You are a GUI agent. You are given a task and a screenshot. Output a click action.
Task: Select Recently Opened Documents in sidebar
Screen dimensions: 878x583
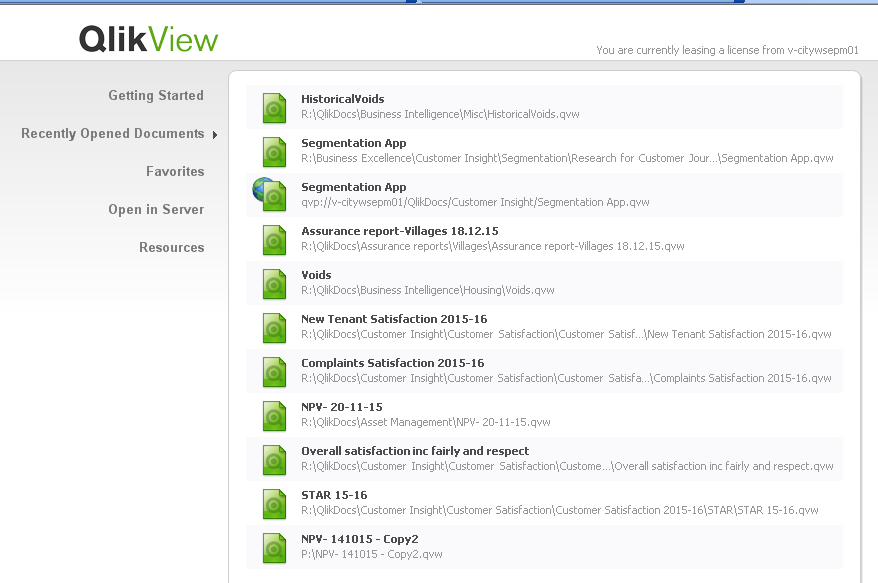pyautogui.click(x=113, y=133)
